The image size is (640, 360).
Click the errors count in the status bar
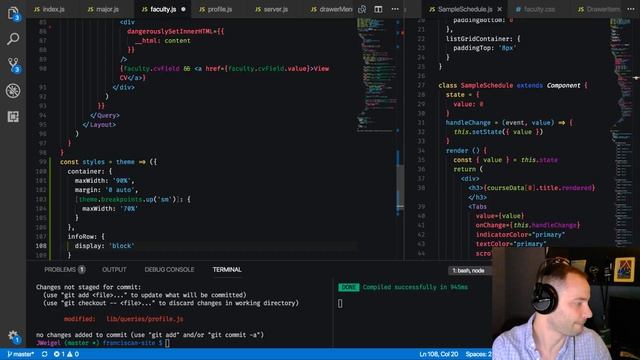pos(60,354)
